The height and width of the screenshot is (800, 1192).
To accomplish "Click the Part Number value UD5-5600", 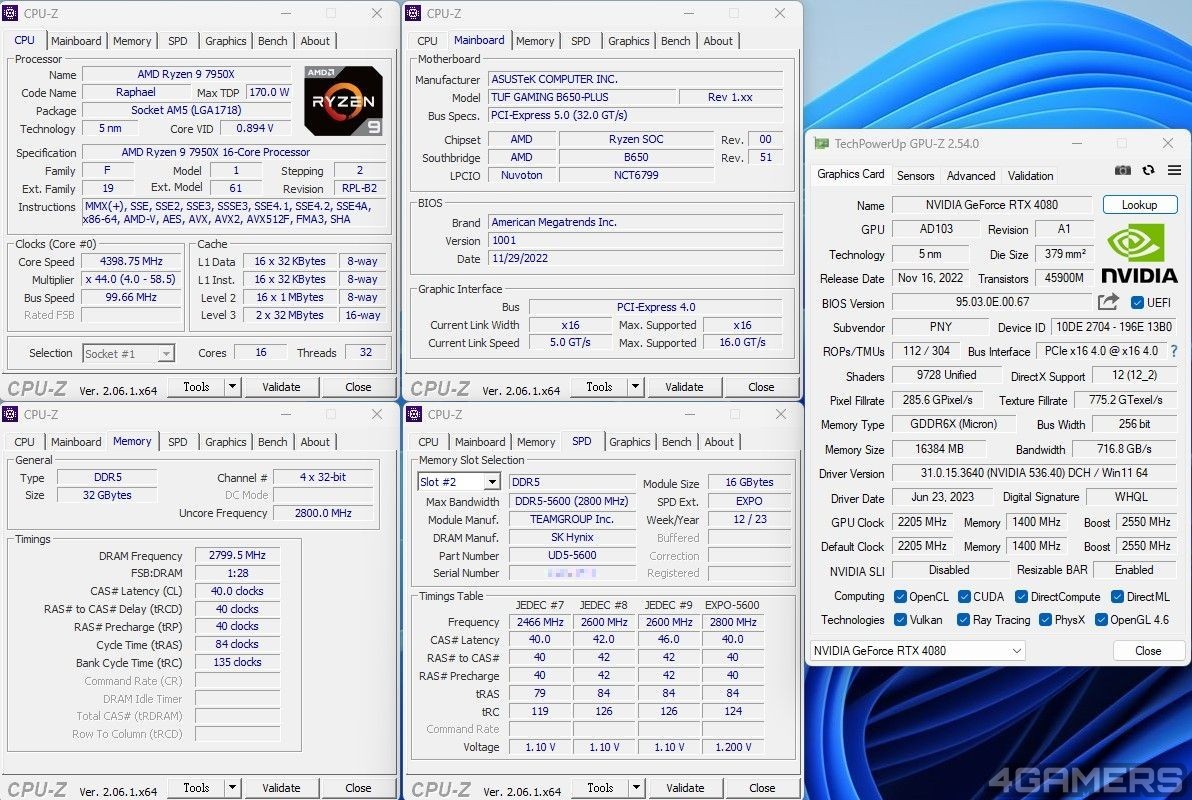I will [572, 555].
